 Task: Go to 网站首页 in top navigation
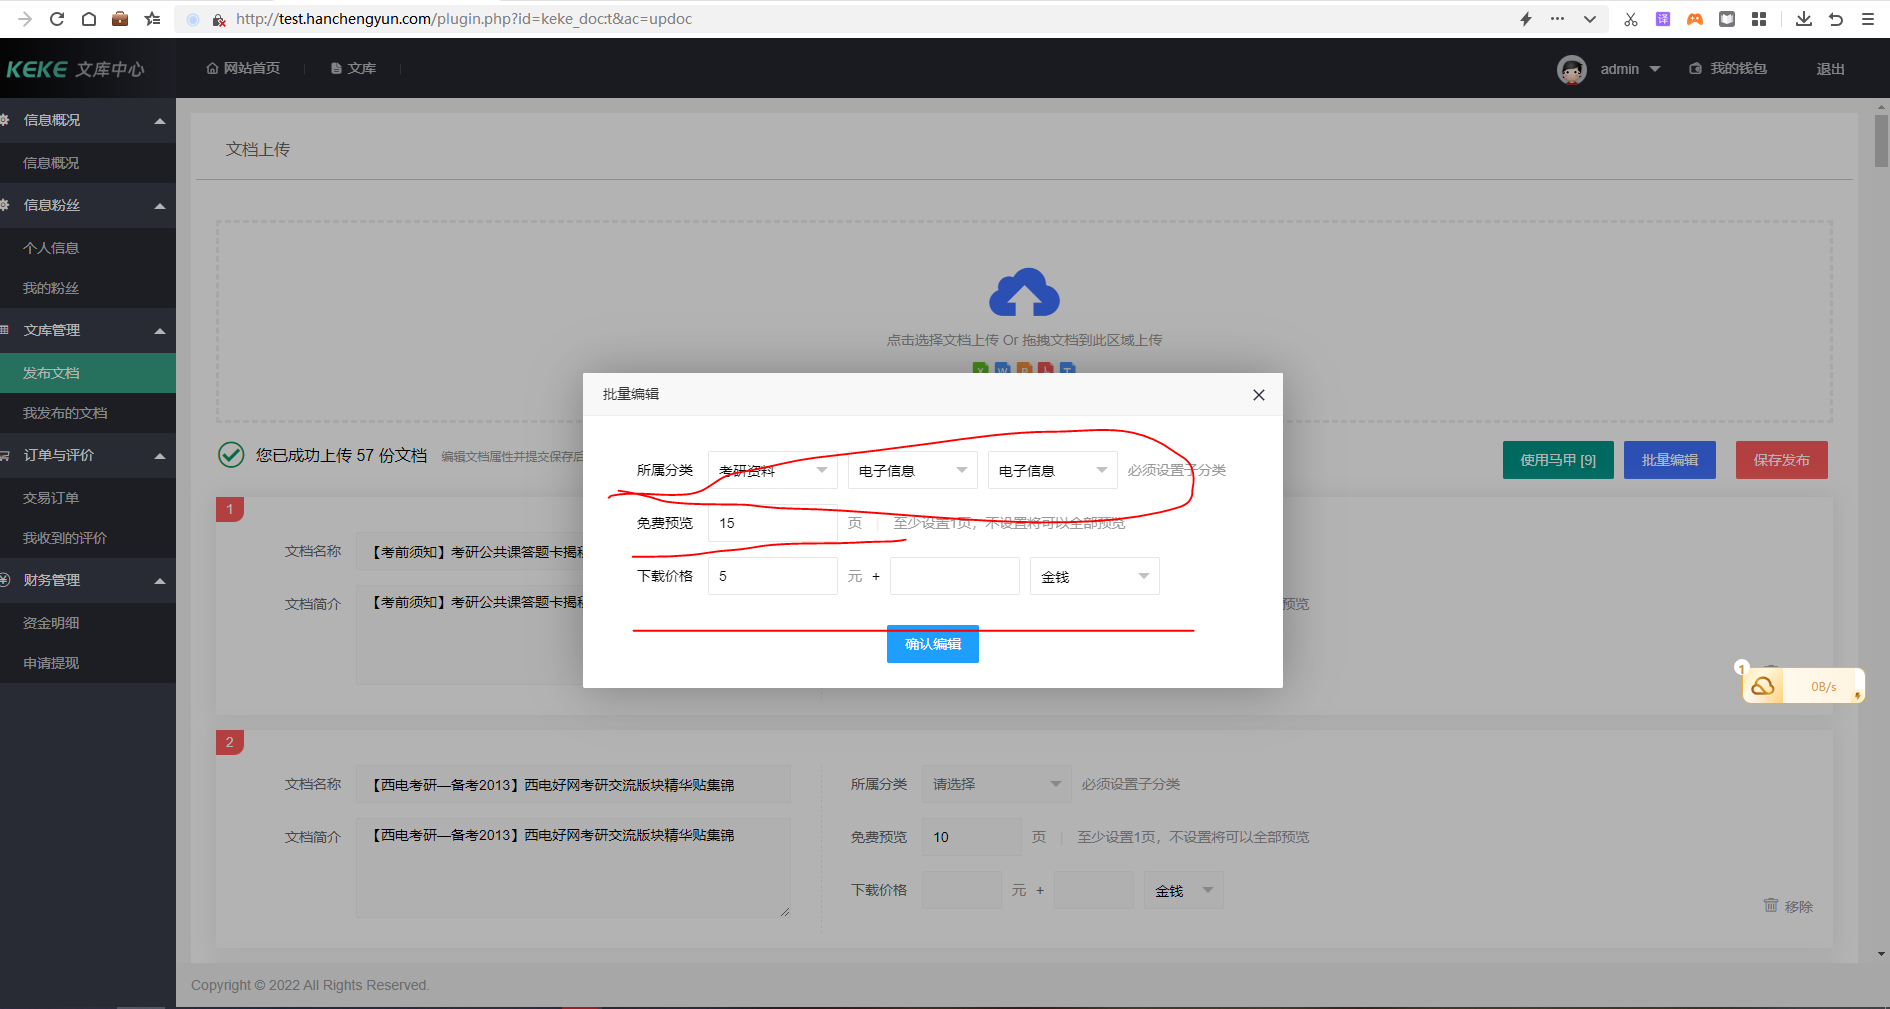point(243,68)
